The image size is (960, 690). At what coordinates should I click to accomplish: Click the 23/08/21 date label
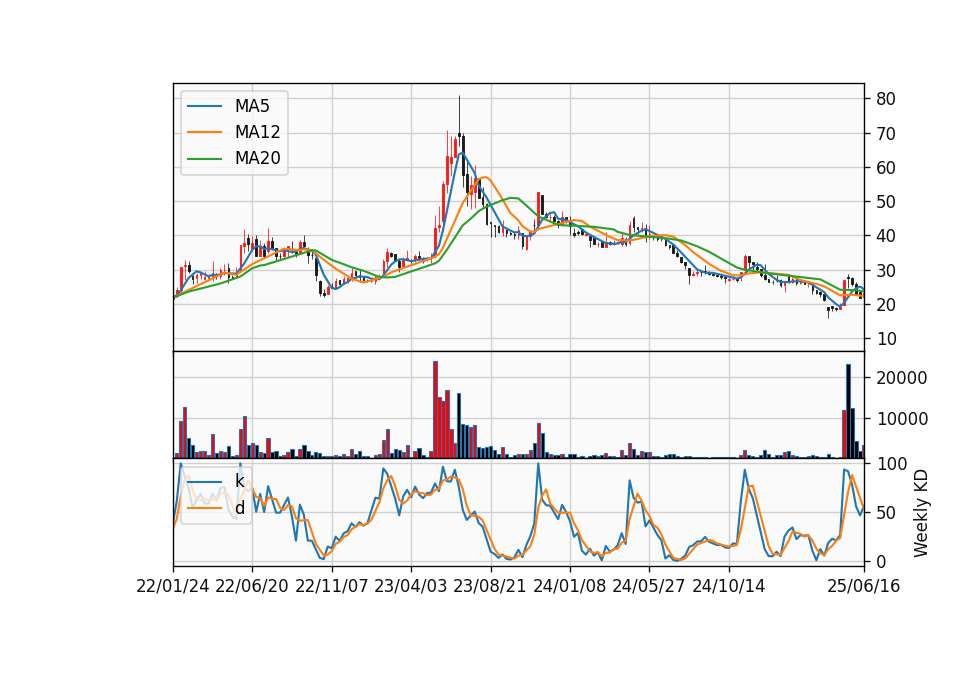point(490,587)
